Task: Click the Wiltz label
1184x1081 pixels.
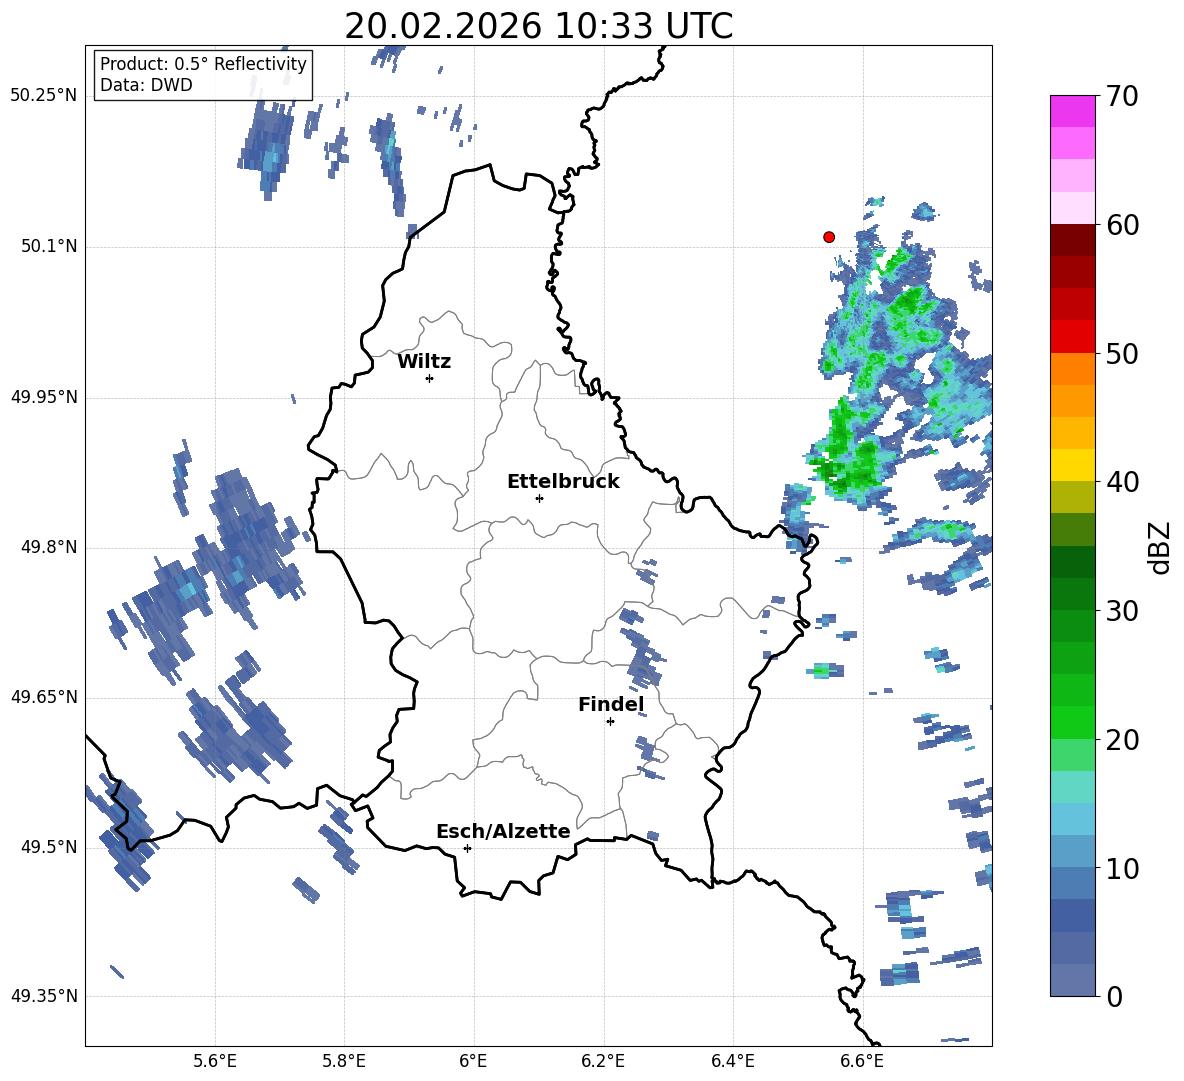Action: (x=424, y=362)
